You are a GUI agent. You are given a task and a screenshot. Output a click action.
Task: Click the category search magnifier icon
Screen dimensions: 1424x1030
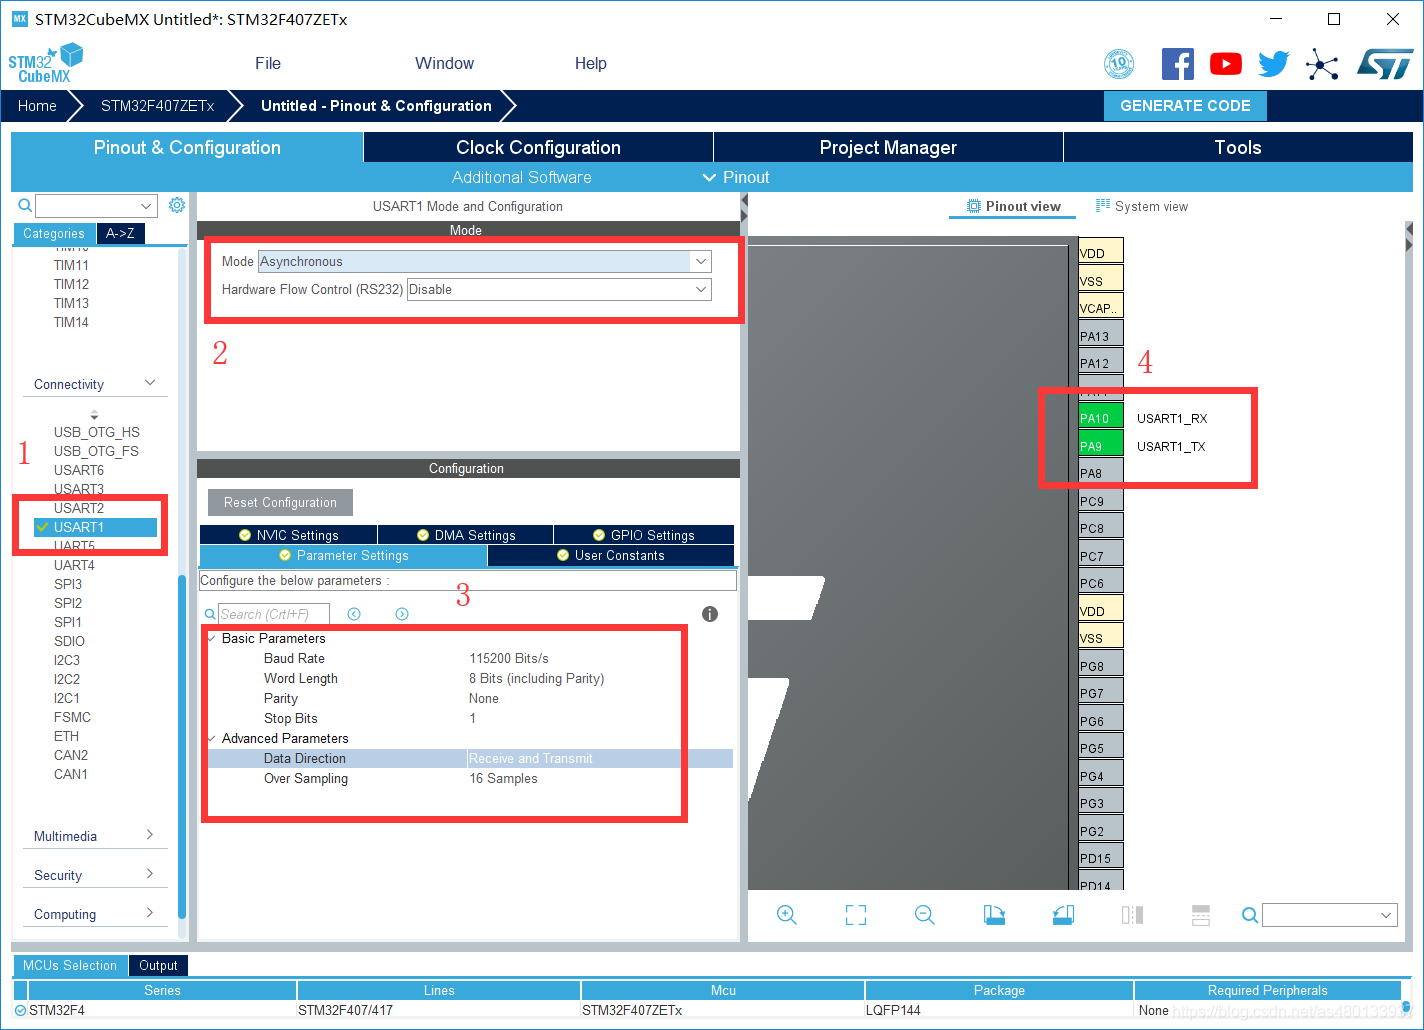click(x=25, y=205)
